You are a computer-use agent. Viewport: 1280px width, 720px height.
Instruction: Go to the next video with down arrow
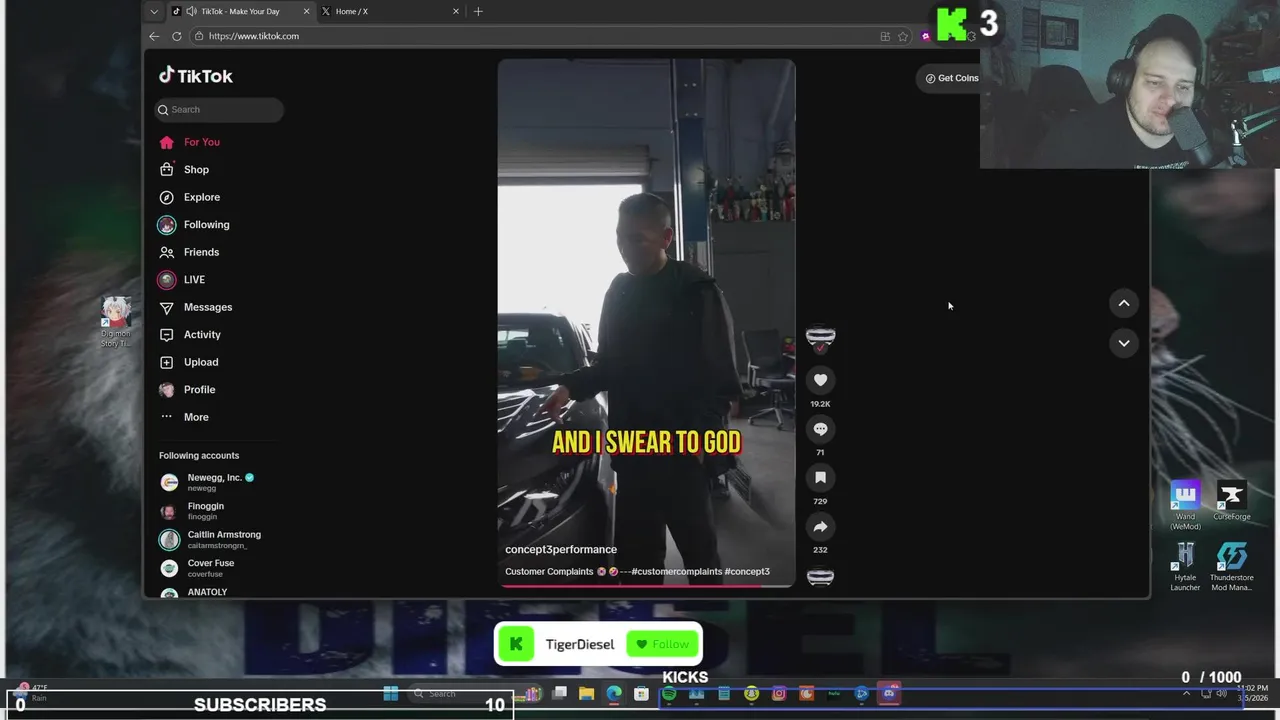[1124, 343]
